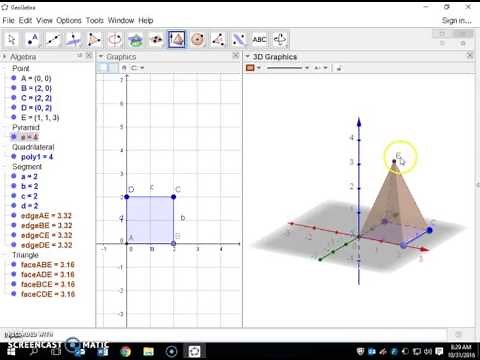Image resolution: width=480 pixels, height=360 pixels.
Task: Select the Reflect about Plane tool
Action: (239, 40)
